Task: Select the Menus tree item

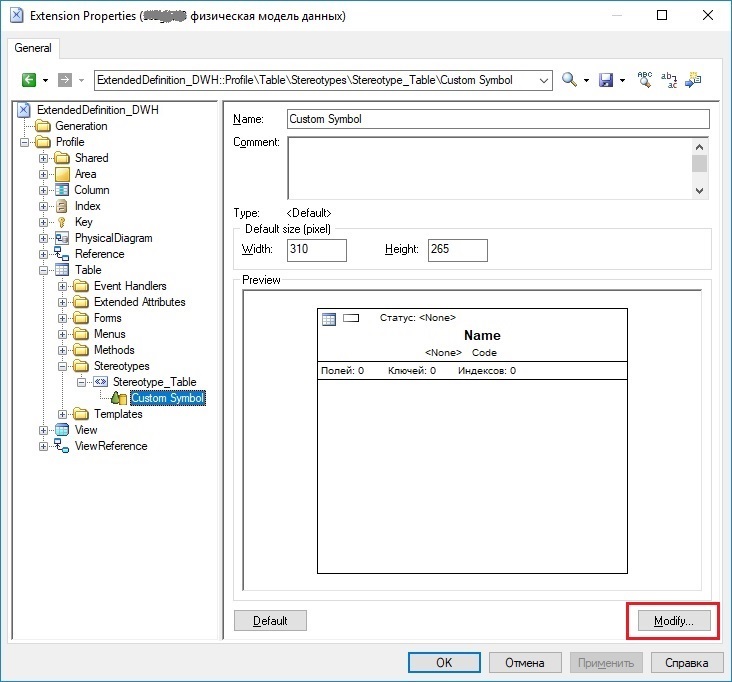Action: click(109, 334)
